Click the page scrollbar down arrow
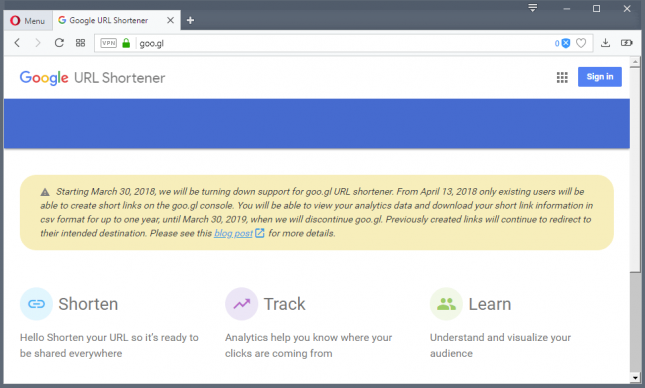 tap(635, 378)
